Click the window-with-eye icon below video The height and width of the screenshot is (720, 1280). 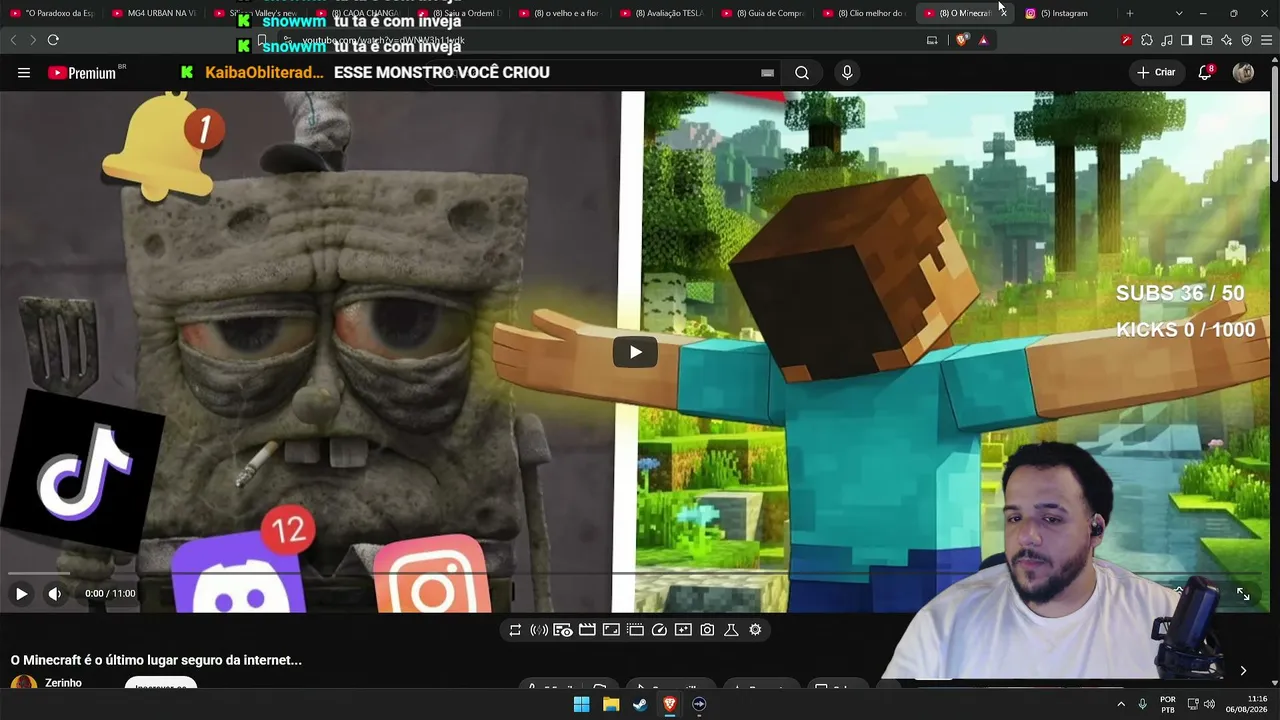click(563, 630)
